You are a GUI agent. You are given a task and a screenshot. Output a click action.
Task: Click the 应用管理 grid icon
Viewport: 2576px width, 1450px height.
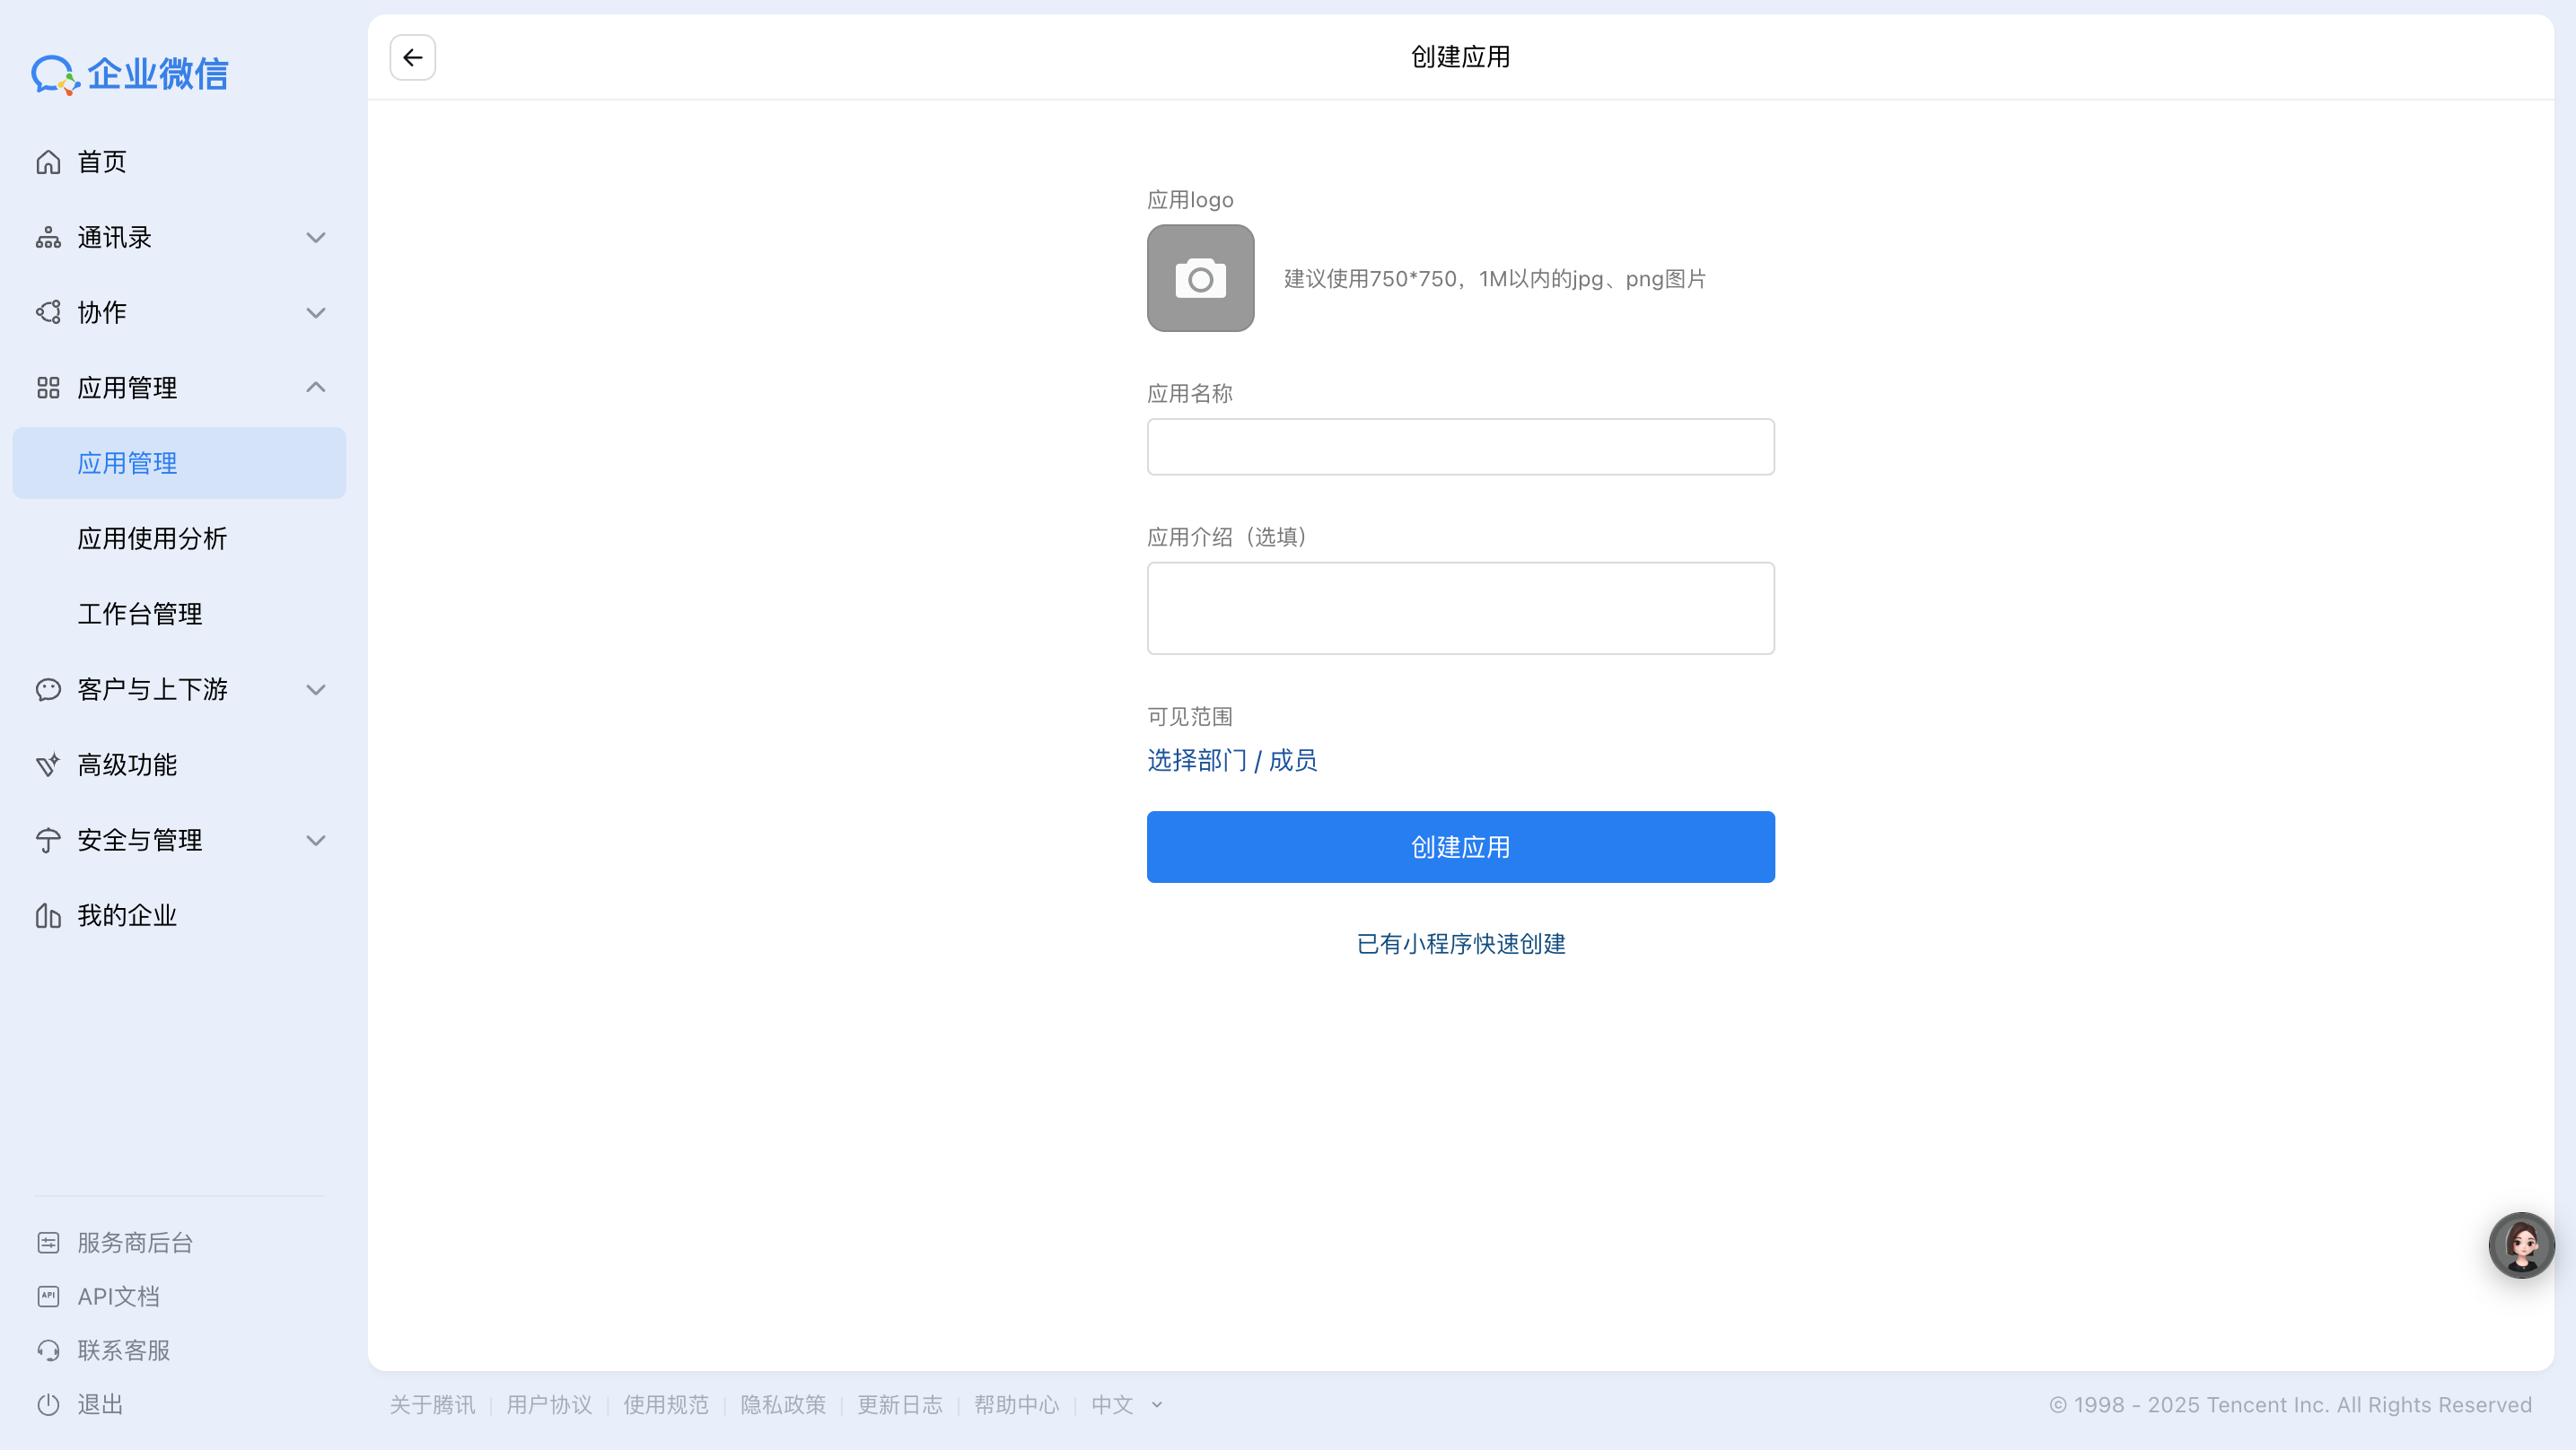coord(48,388)
